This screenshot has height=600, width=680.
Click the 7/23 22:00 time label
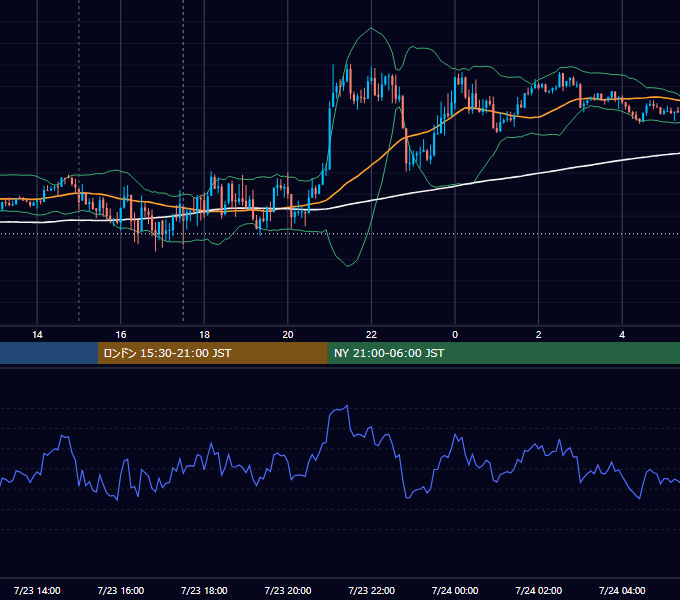point(372,590)
